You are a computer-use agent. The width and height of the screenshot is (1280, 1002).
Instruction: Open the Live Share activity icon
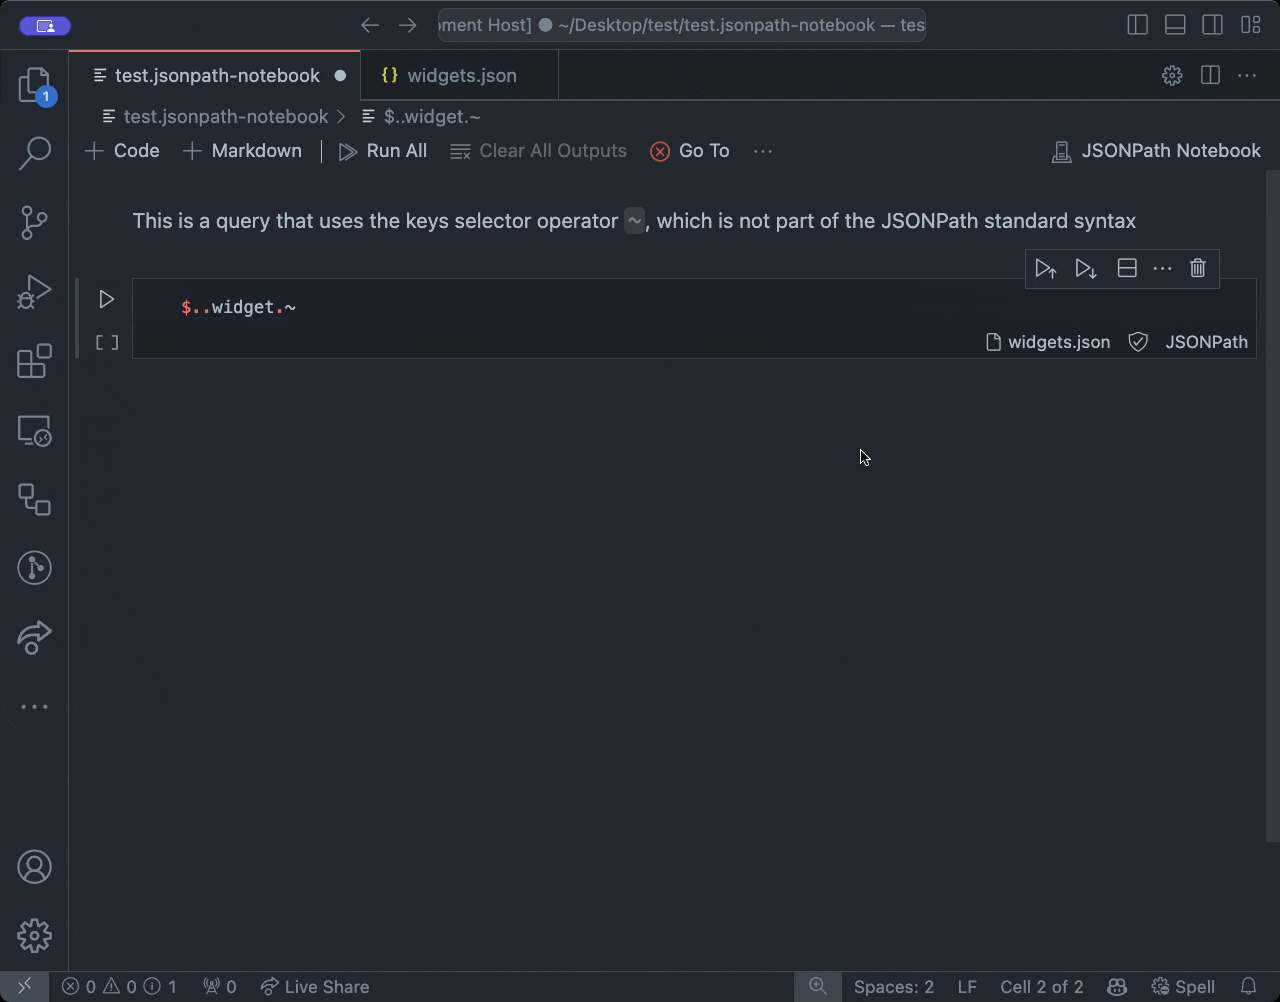(35, 638)
